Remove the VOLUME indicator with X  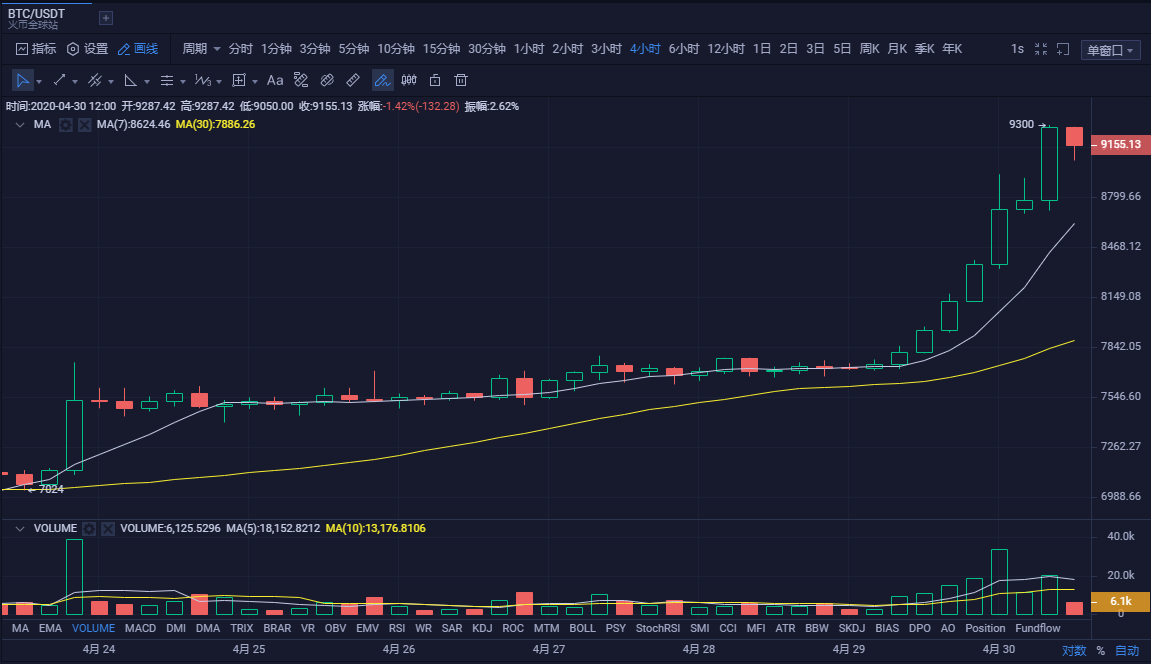click(x=108, y=528)
